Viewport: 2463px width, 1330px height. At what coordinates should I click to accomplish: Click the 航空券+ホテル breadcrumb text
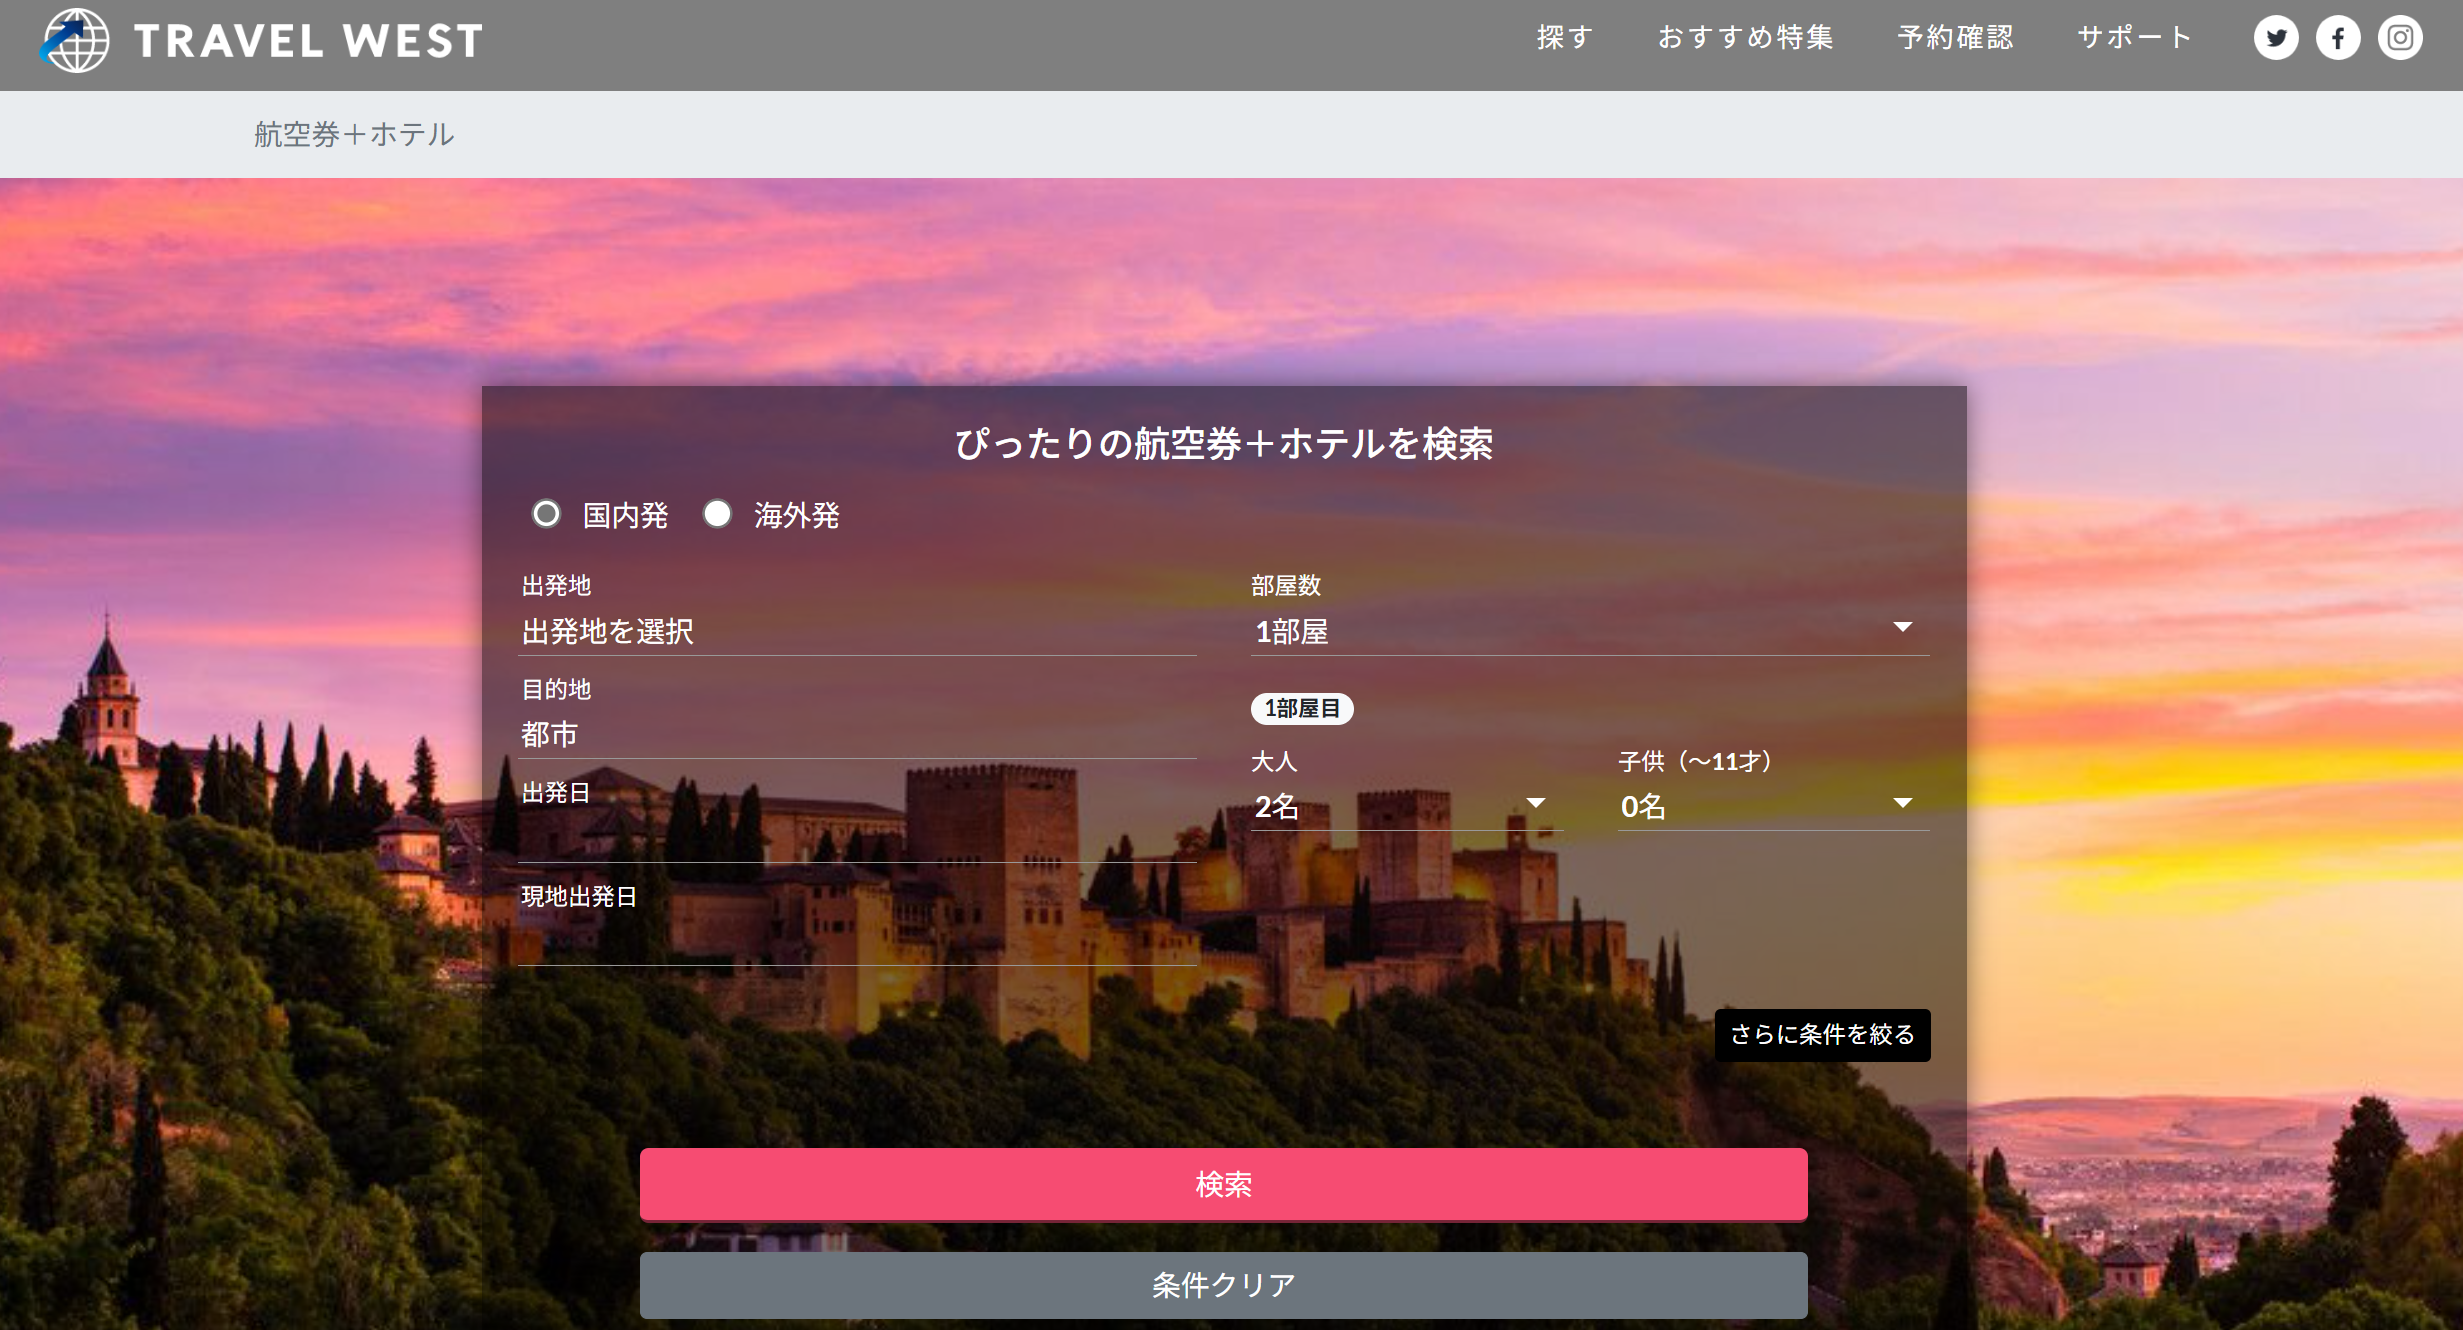point(354,134)
